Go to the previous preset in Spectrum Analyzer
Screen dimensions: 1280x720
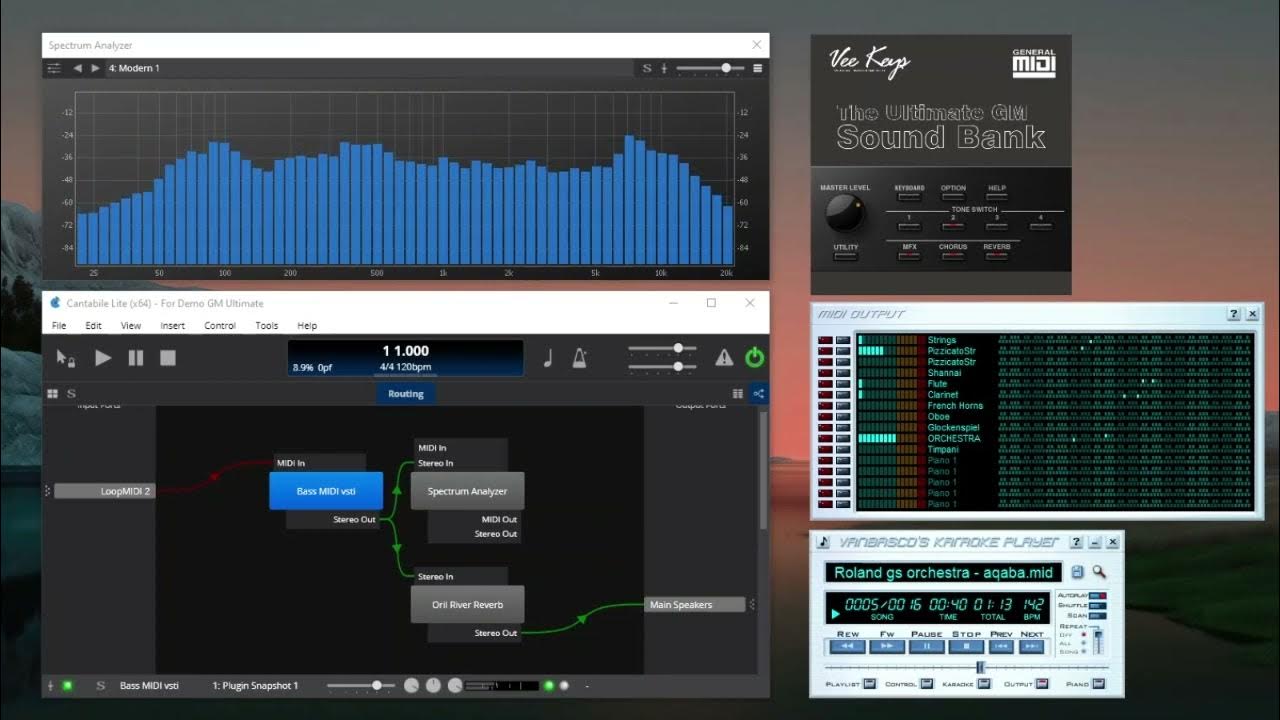(78, 68)
